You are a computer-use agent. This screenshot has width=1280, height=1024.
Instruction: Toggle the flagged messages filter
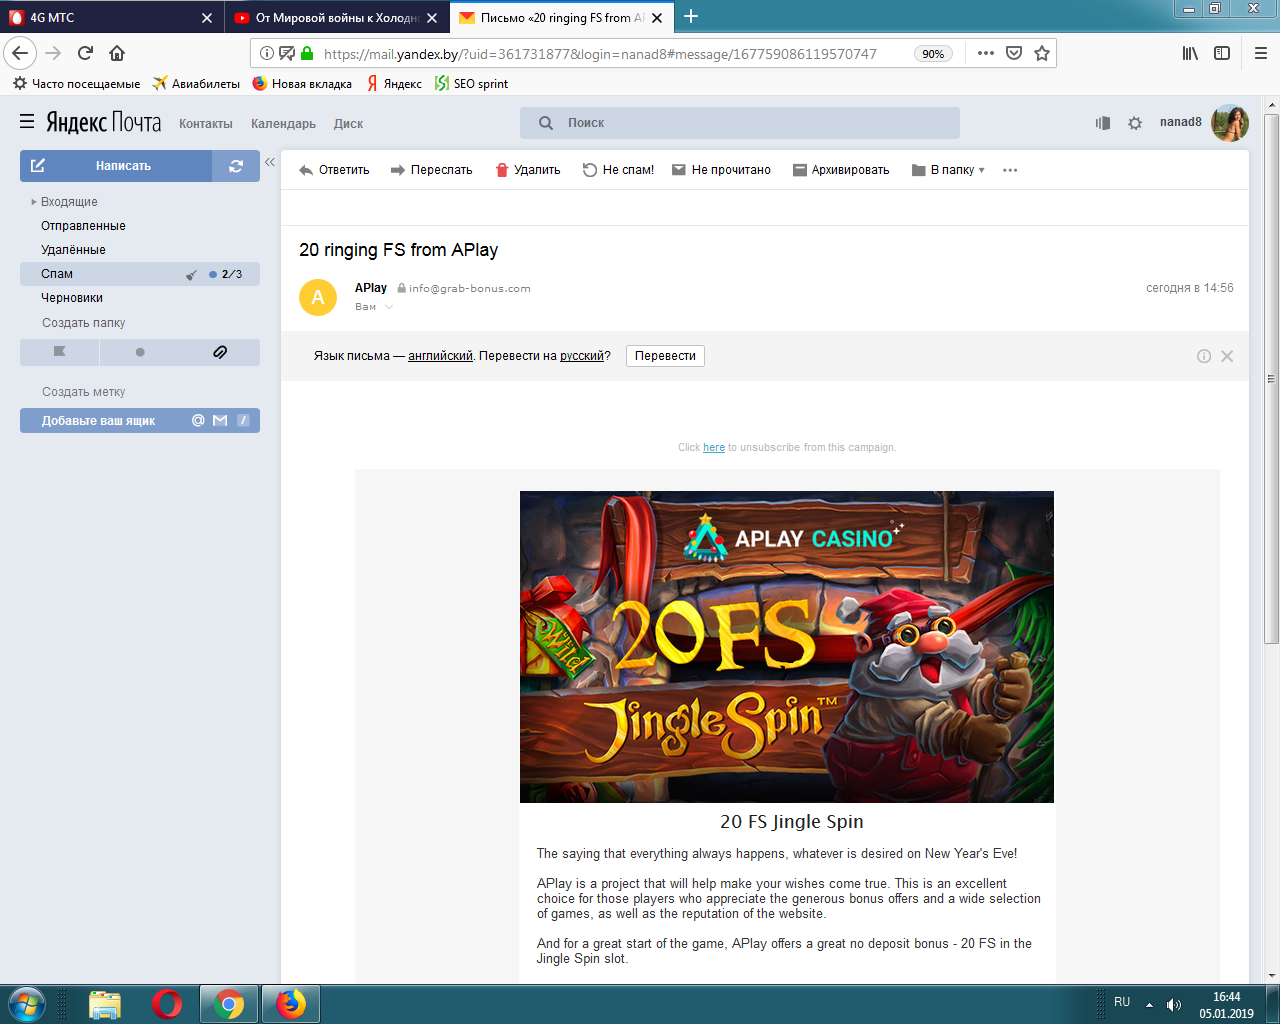[x=60, y=352]
